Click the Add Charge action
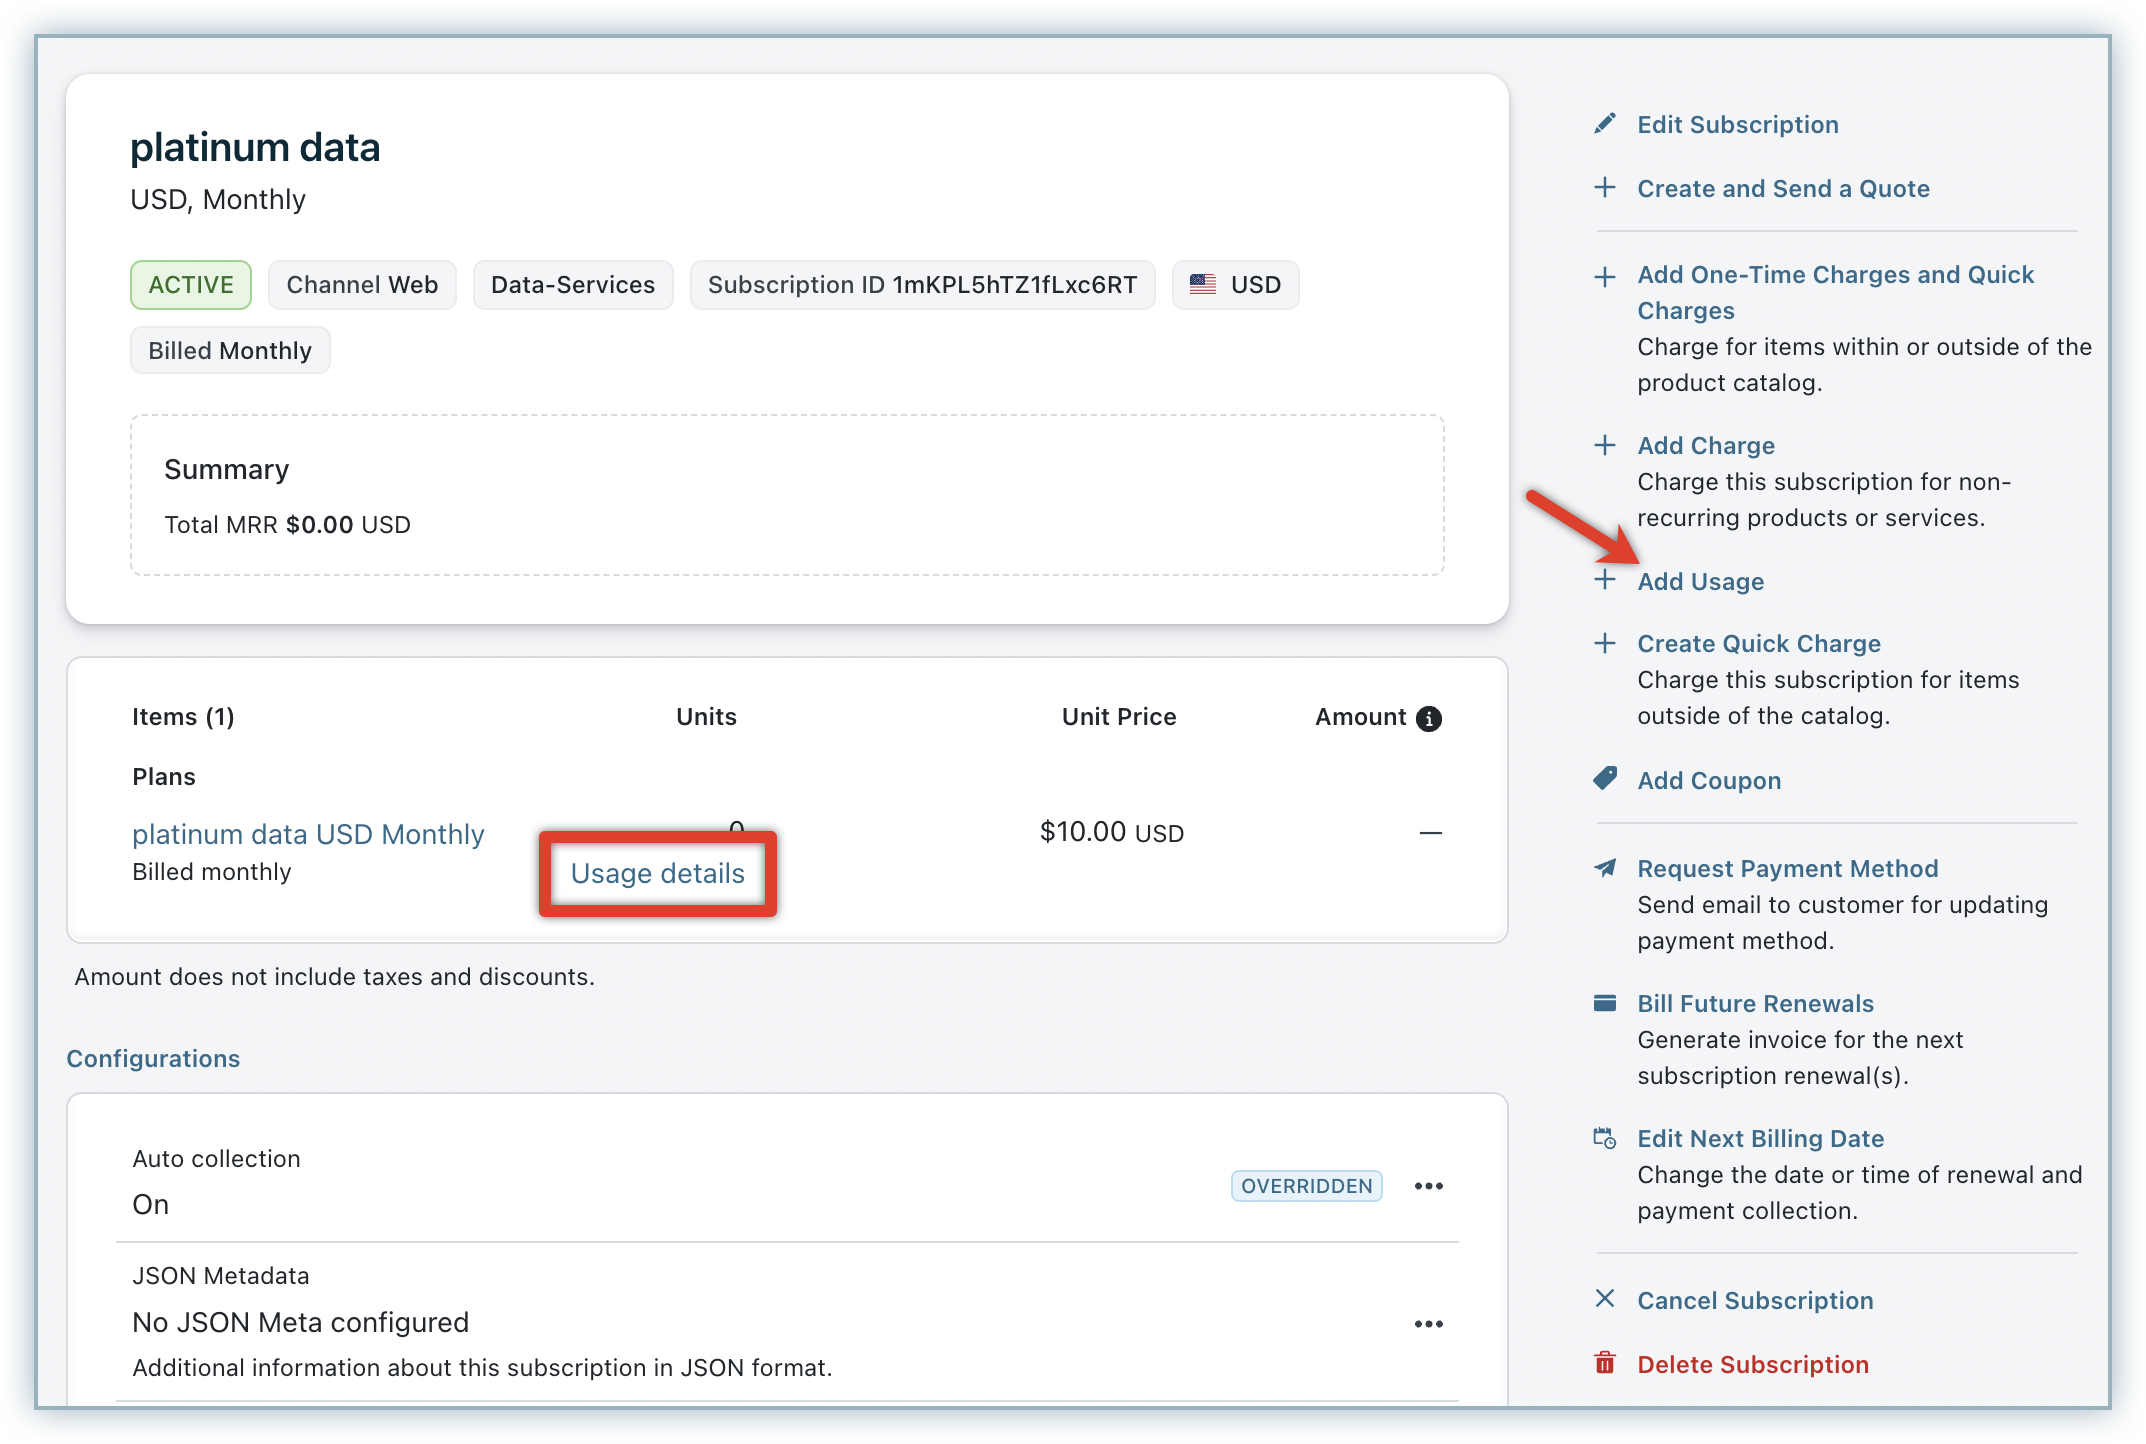 coord(1706,446)
